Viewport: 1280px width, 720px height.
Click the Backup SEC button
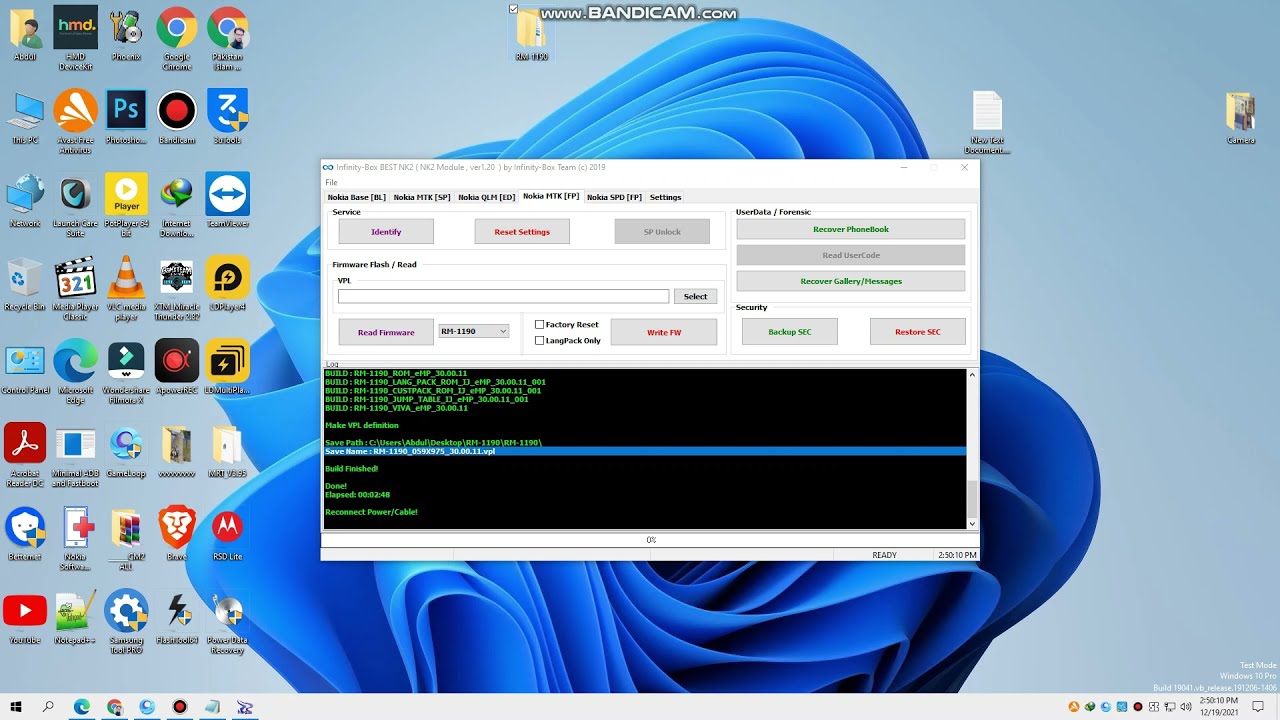pyautogui.click(x=790, y=332)
